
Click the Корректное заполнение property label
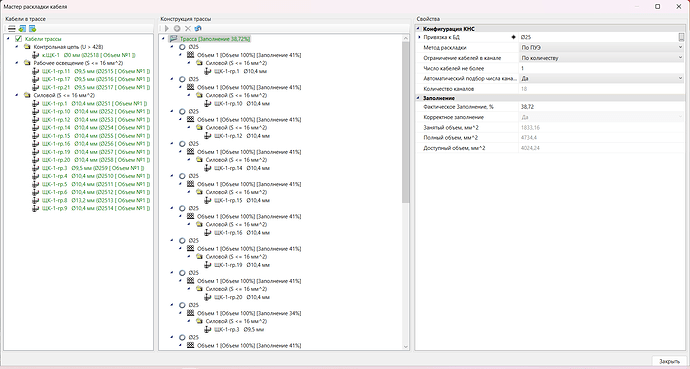tap(453, 117)
